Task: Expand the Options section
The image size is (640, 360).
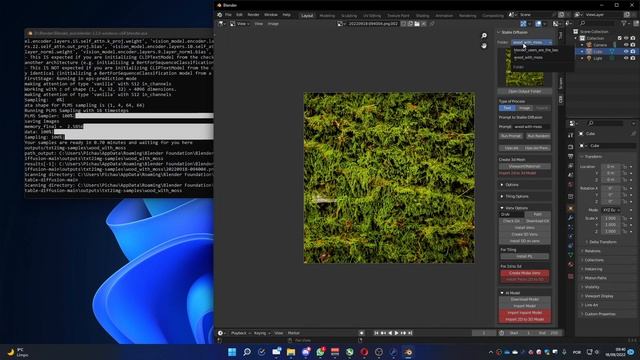Action: click(x=512, y=185)
